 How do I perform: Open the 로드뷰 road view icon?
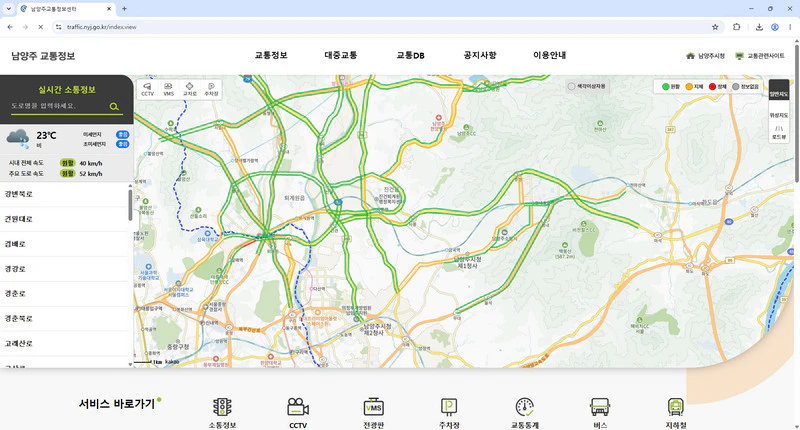tap(779, 132)
